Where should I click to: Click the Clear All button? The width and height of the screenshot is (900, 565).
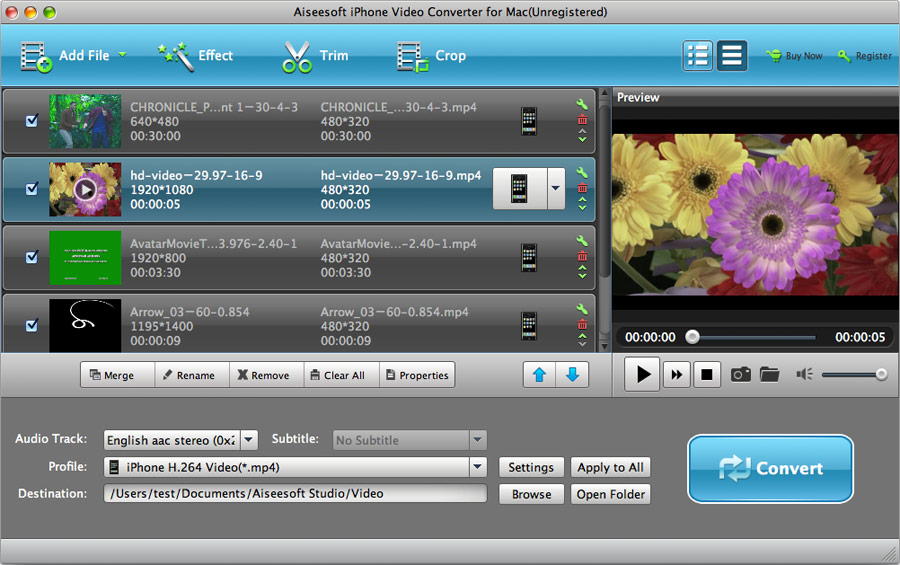tap(342, 375)
